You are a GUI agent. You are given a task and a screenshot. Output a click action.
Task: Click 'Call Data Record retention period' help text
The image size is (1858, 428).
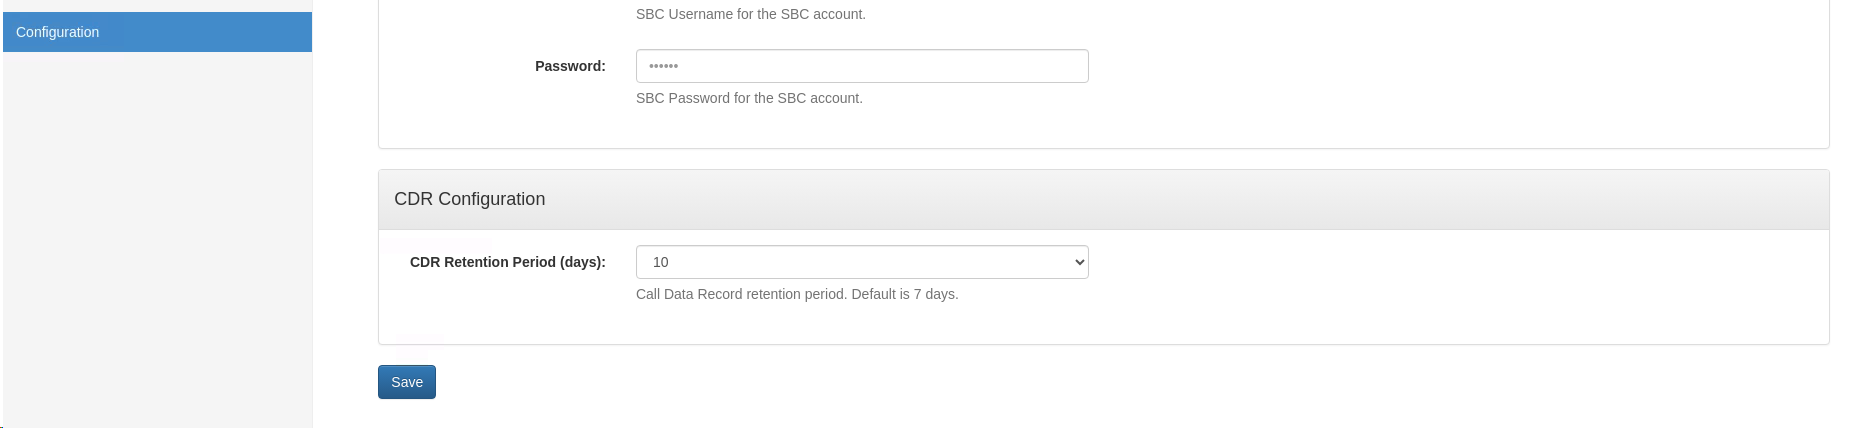(x=797, y=294)
